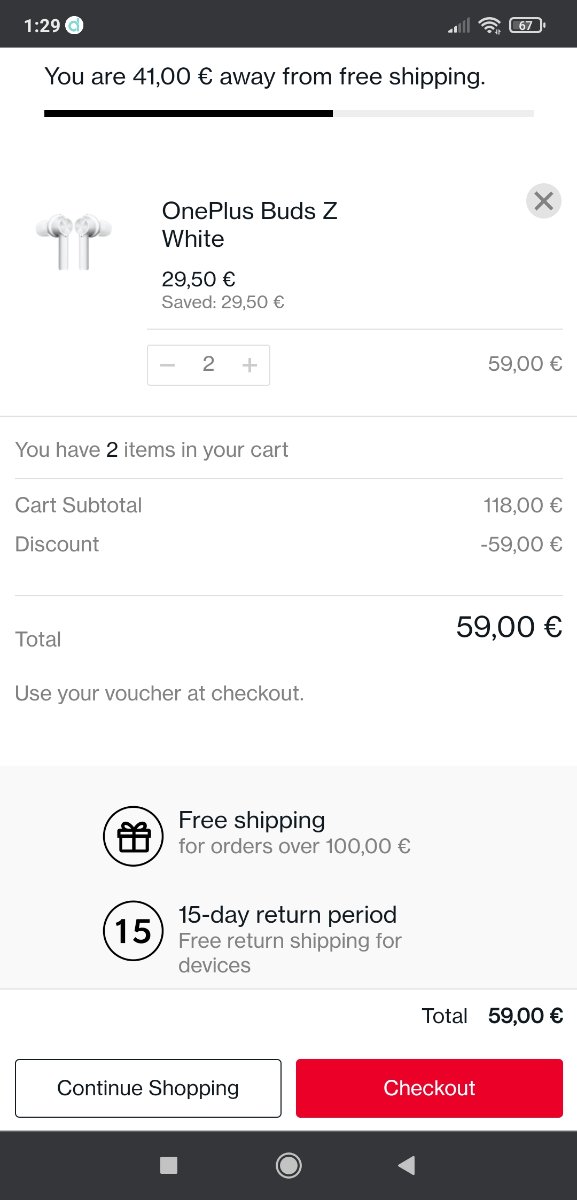
Task: Tap the quantity field showing 2
Action: tap(208, 365)
